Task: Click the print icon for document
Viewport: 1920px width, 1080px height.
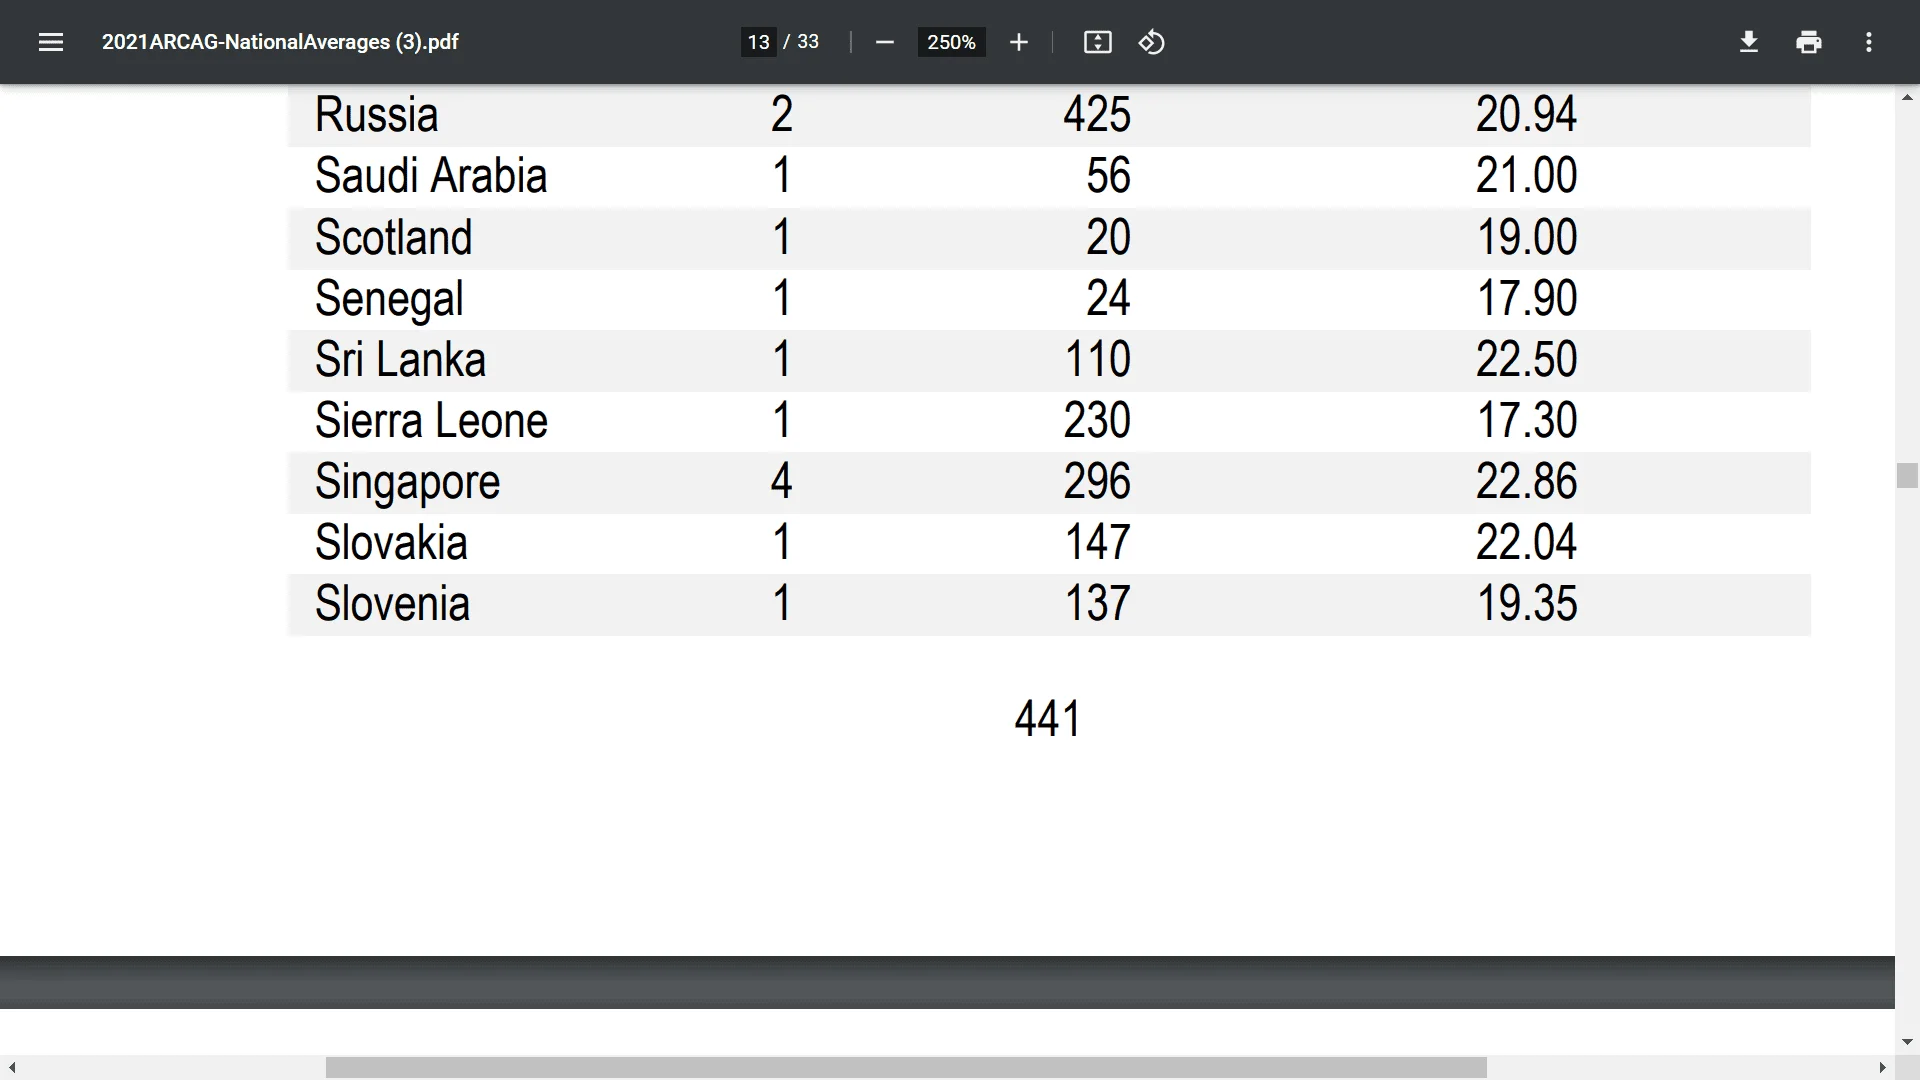Action: pyautogui.click(x=1809, y=42)
